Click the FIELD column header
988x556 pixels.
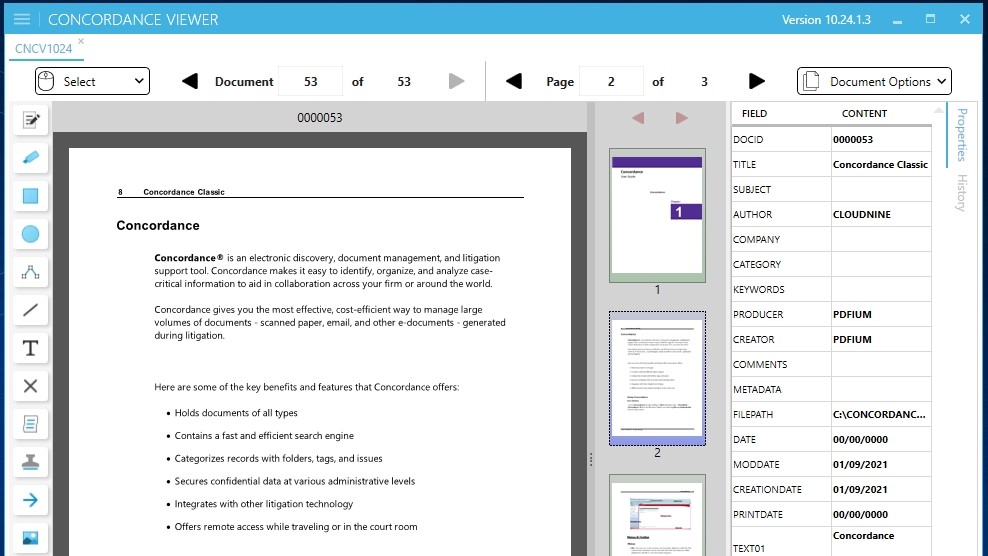point(754,113)
